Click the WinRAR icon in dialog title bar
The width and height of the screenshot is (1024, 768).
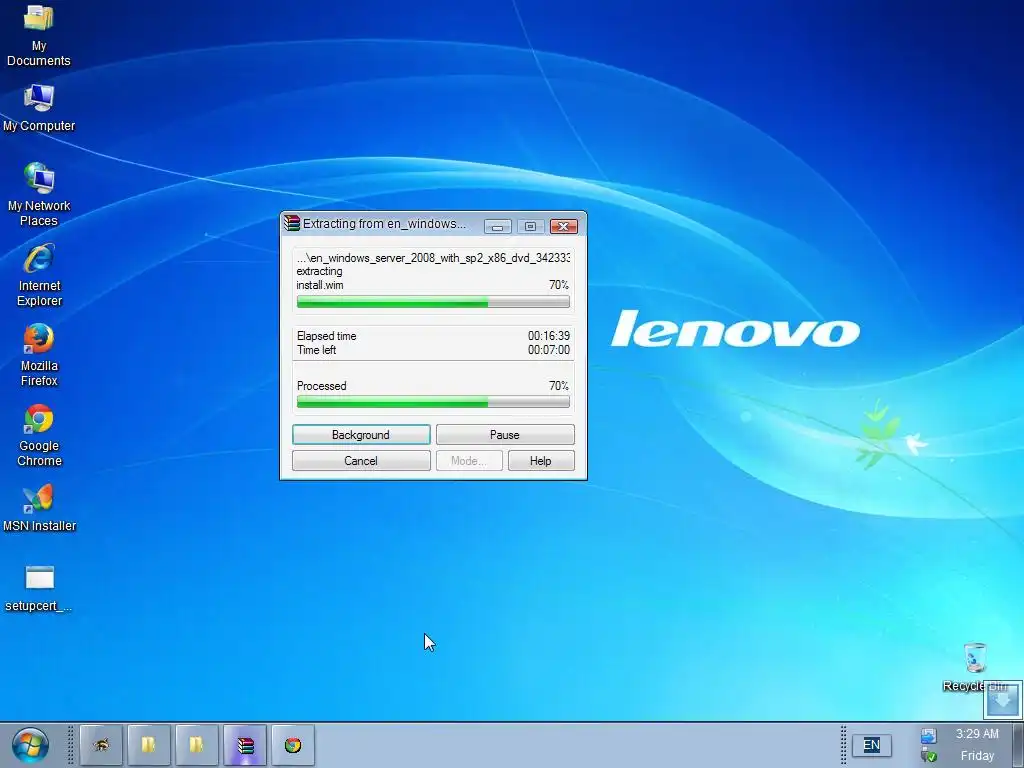point(292,223)
